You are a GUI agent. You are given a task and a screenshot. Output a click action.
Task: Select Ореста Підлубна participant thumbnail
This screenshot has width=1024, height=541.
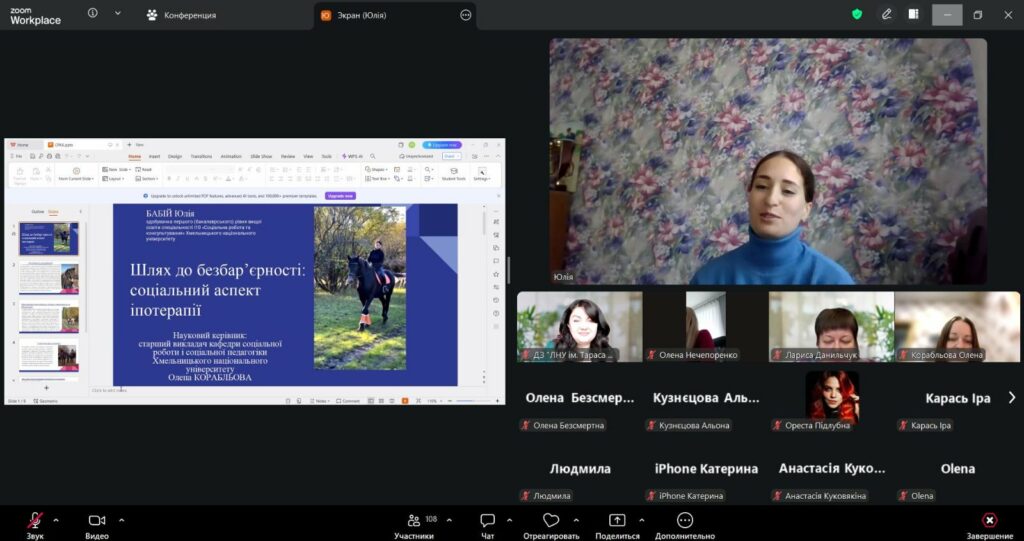[x=832, y=397]
